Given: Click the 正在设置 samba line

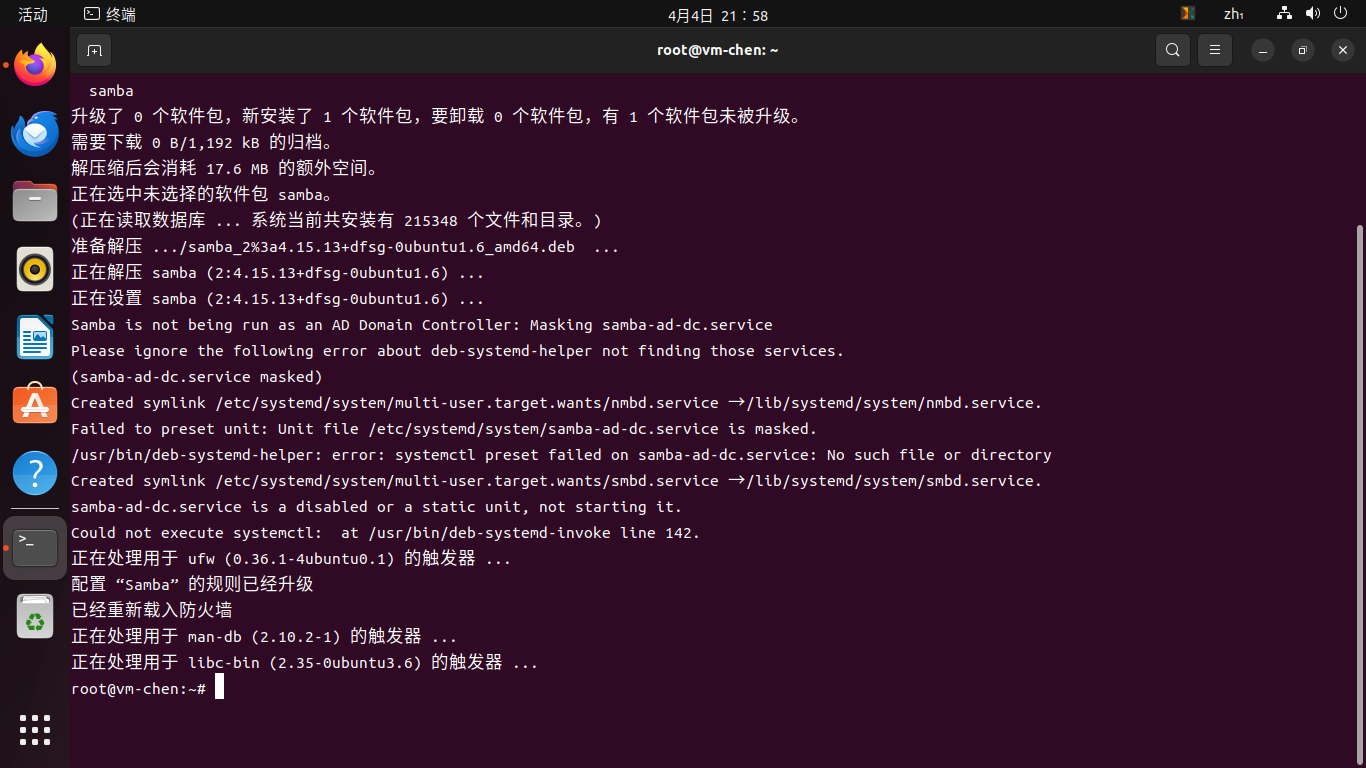Looking at the screenshot, I should pos(278,298).
